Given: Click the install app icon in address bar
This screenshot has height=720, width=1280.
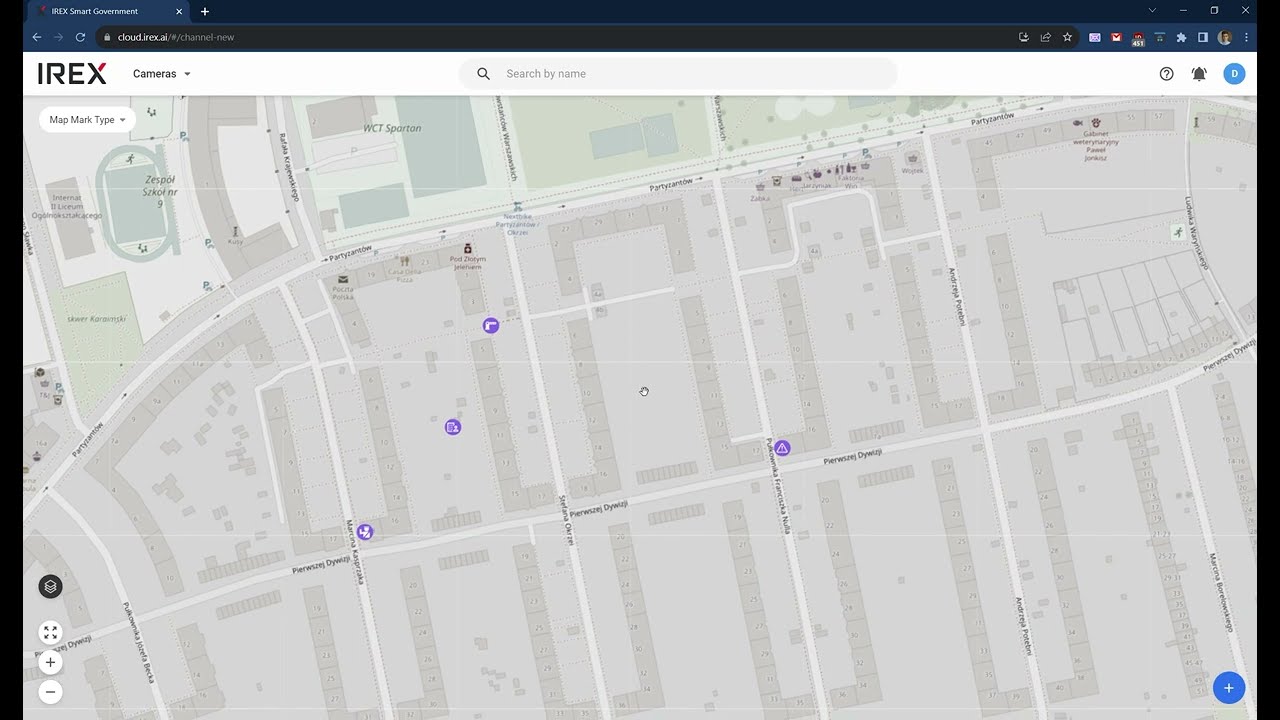Looking at the screenshot, I should coord(1023,37).
